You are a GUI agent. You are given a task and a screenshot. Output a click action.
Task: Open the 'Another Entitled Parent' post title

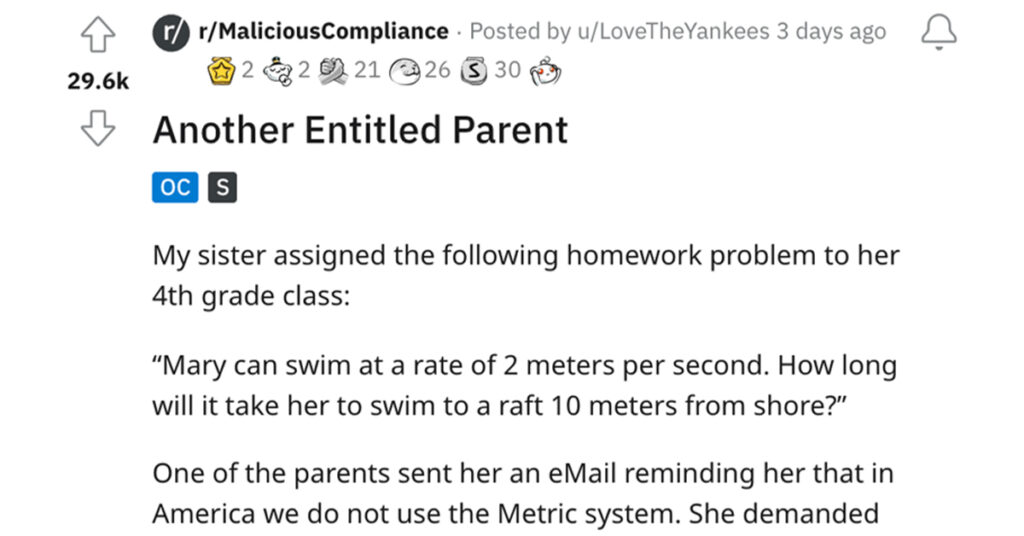click(x=360, y=129)
